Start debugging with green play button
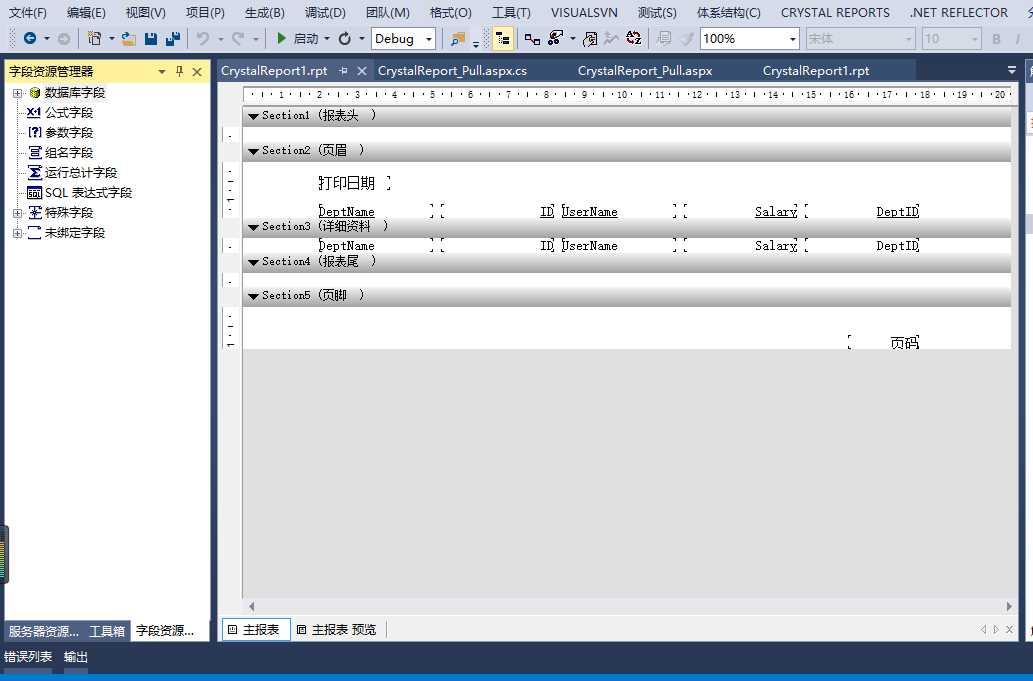1033x681 pixels. [281, 38]
